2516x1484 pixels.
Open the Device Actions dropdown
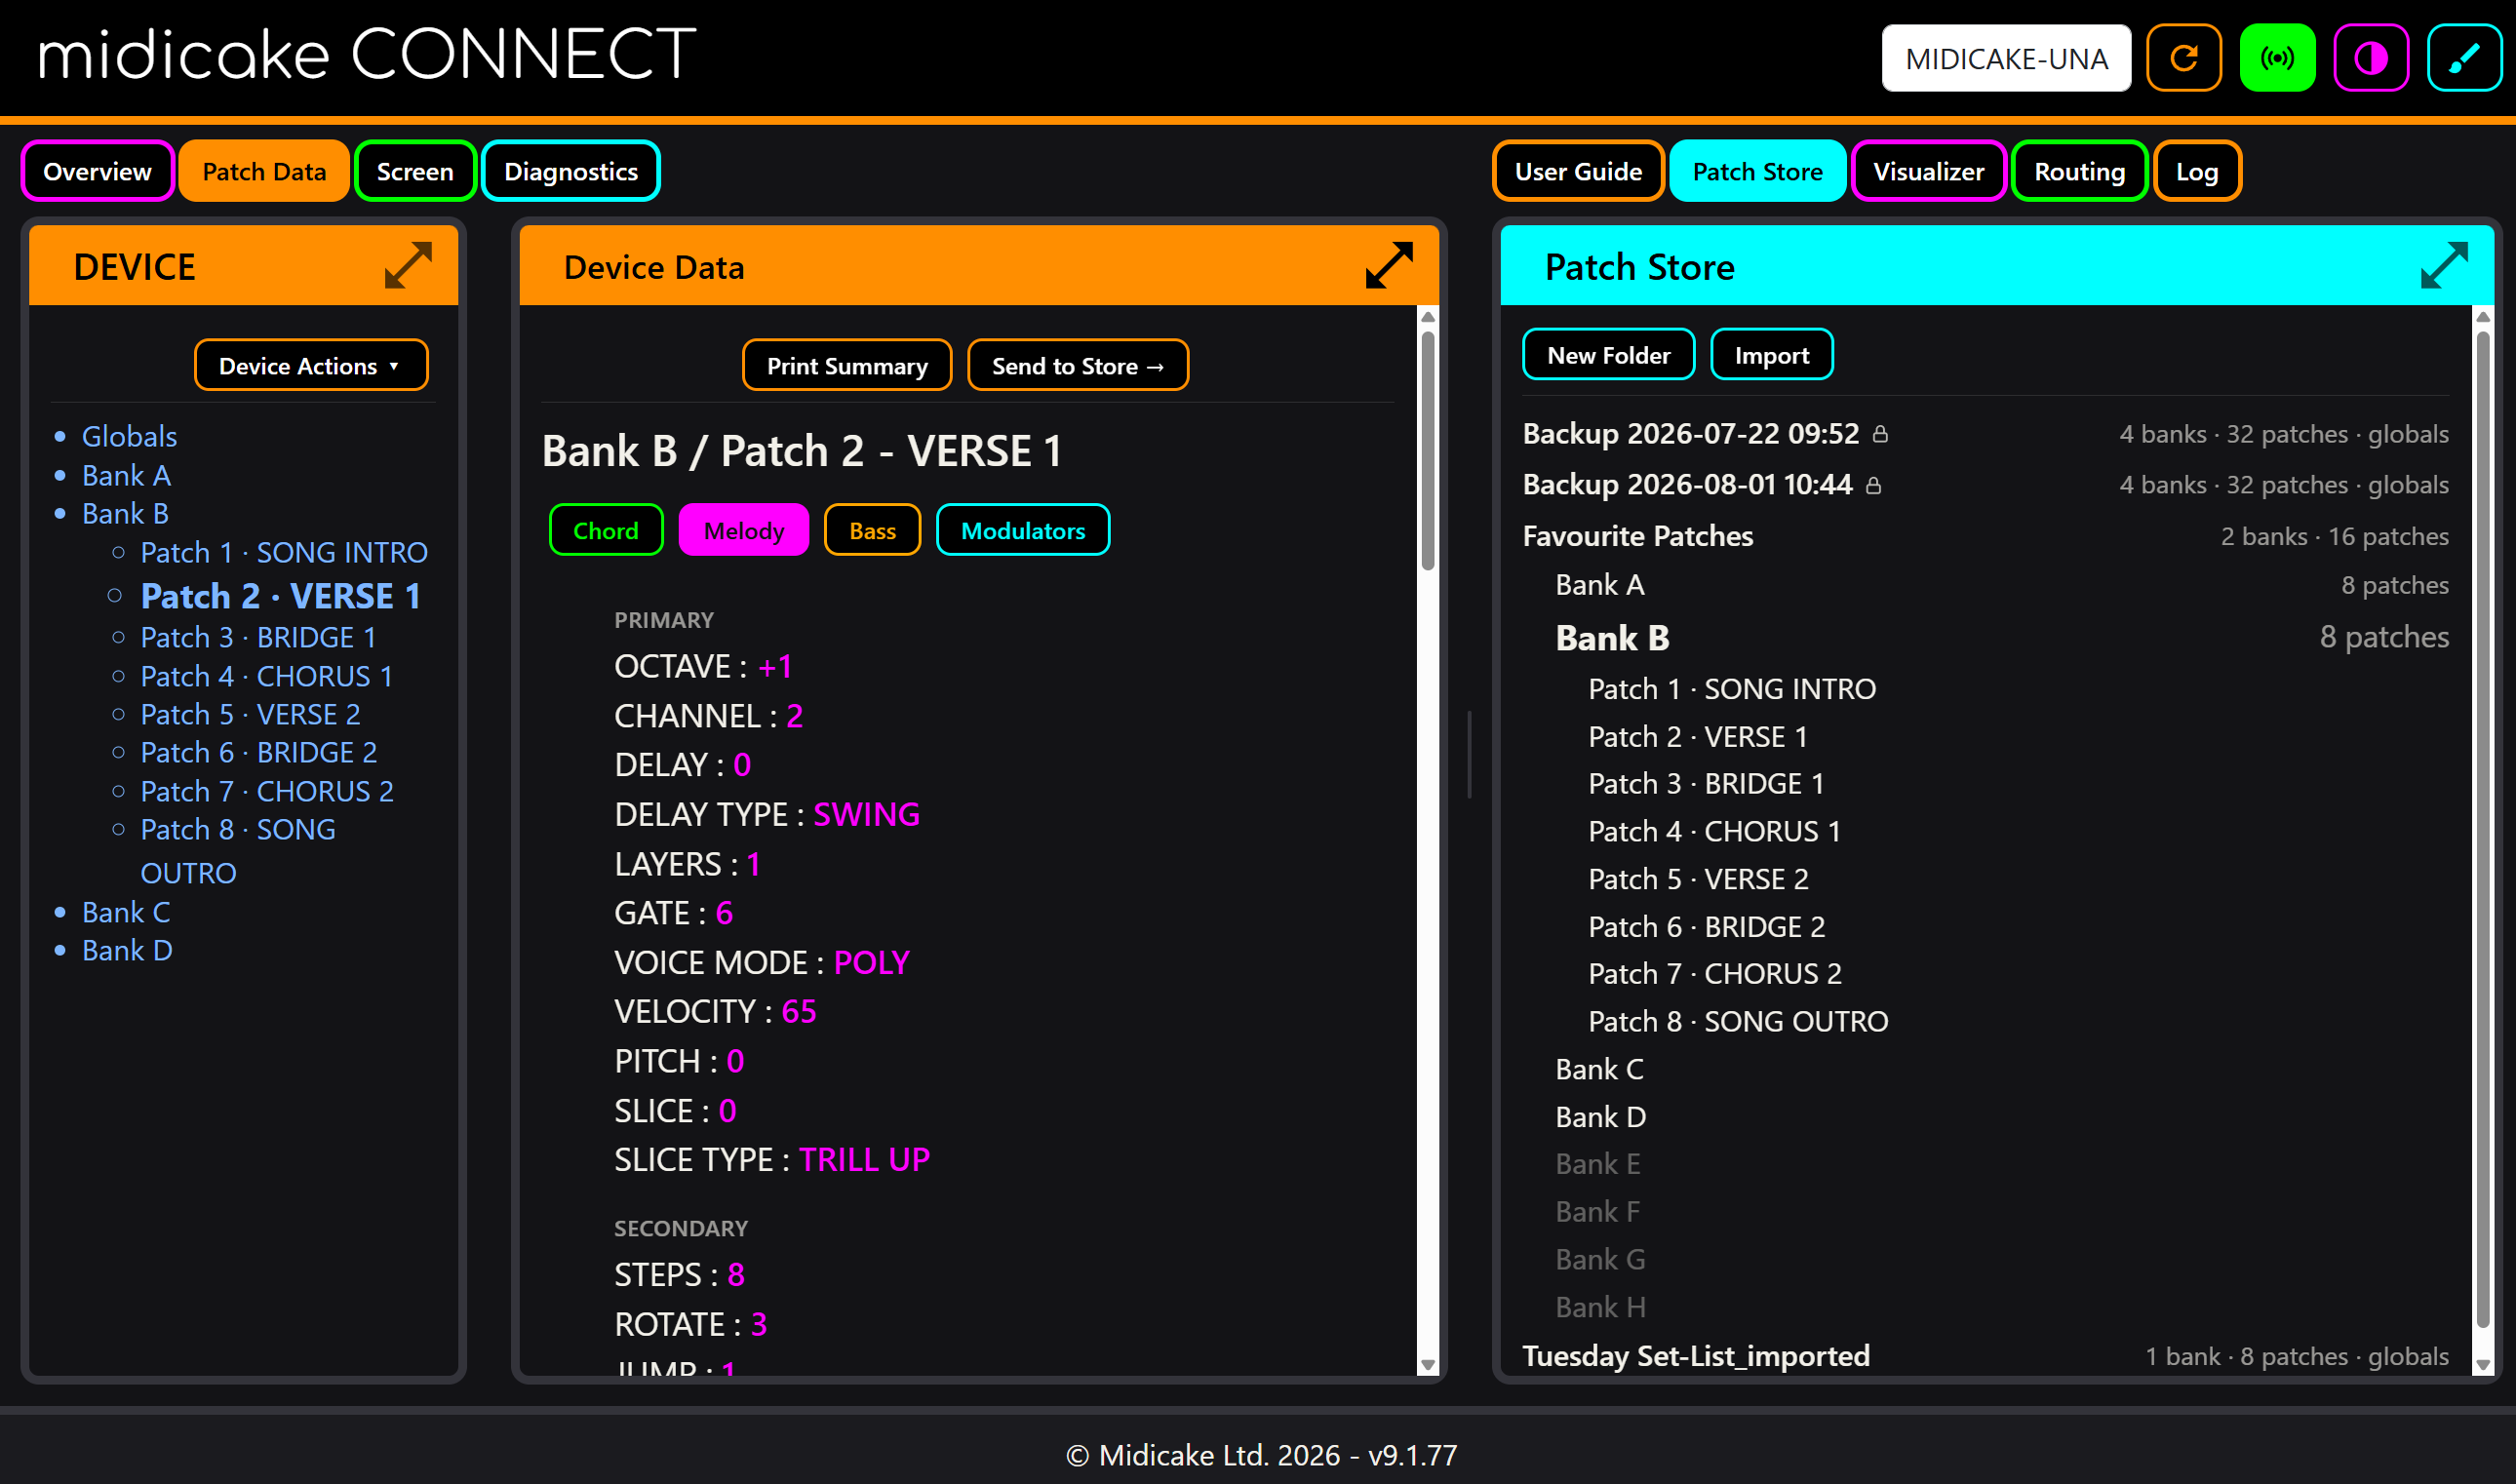(x=311, y=365)
